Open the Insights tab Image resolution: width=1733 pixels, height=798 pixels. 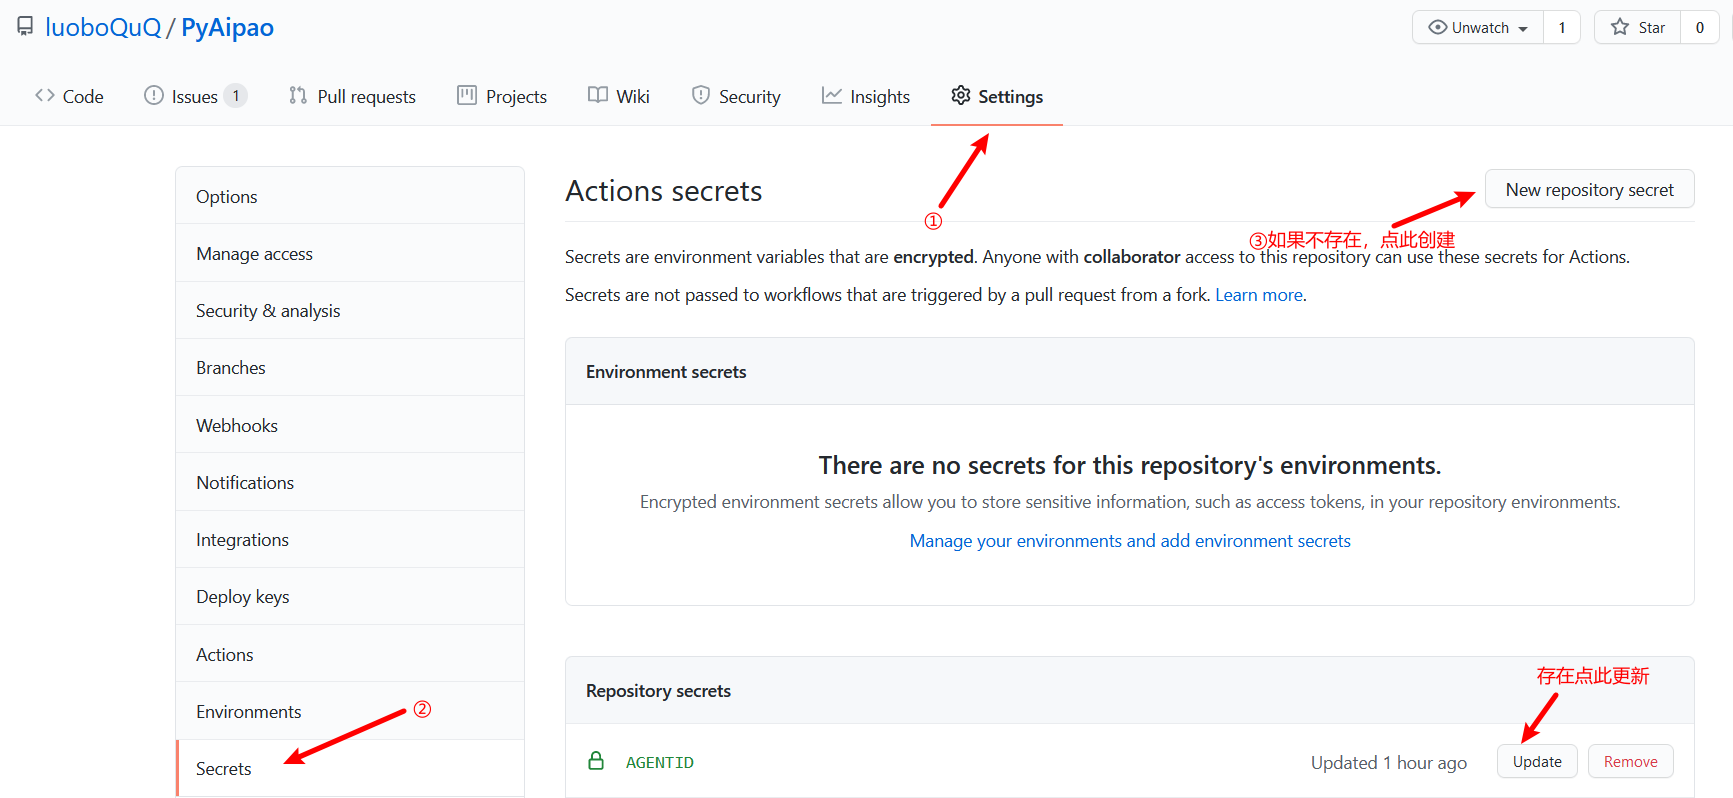click(x=866, y=96)
